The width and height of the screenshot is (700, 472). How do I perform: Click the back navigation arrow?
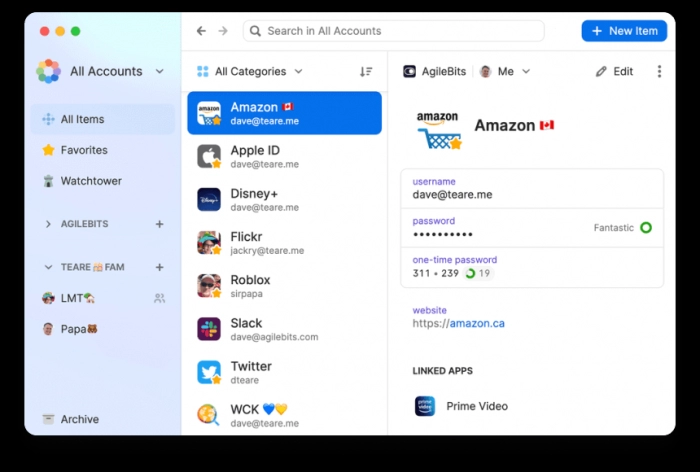click(x=201, y=31)
